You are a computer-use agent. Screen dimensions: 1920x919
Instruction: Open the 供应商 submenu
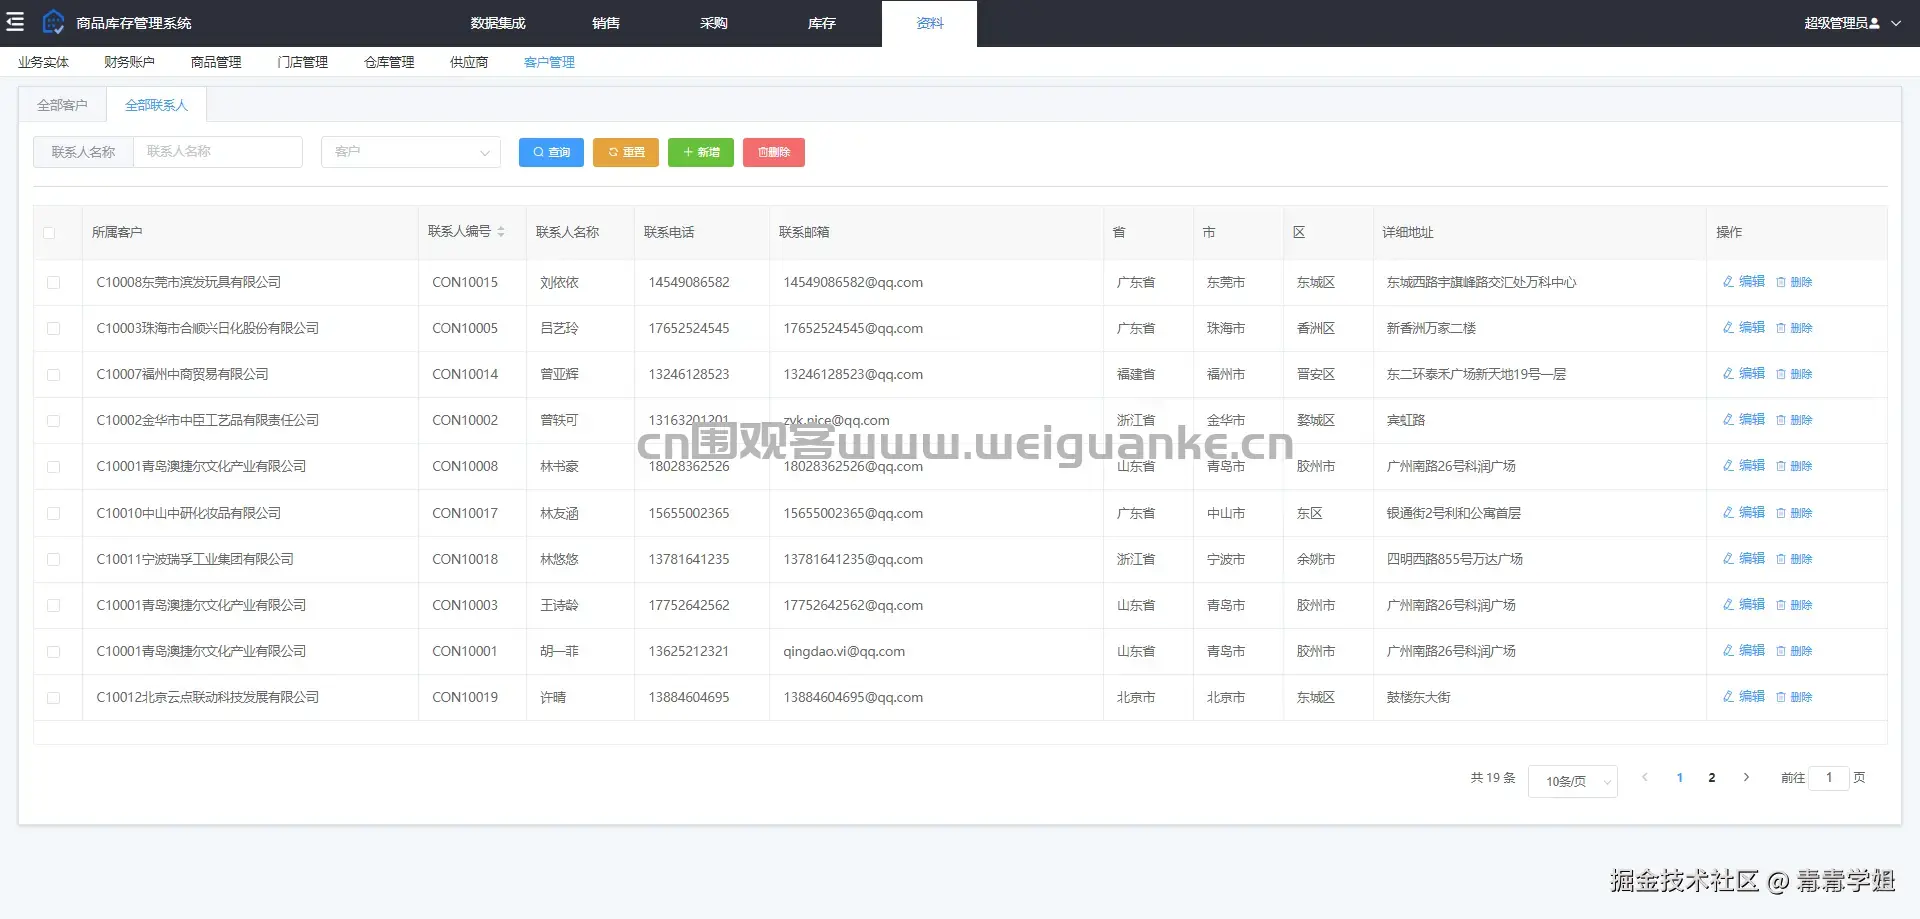point(469,62)
